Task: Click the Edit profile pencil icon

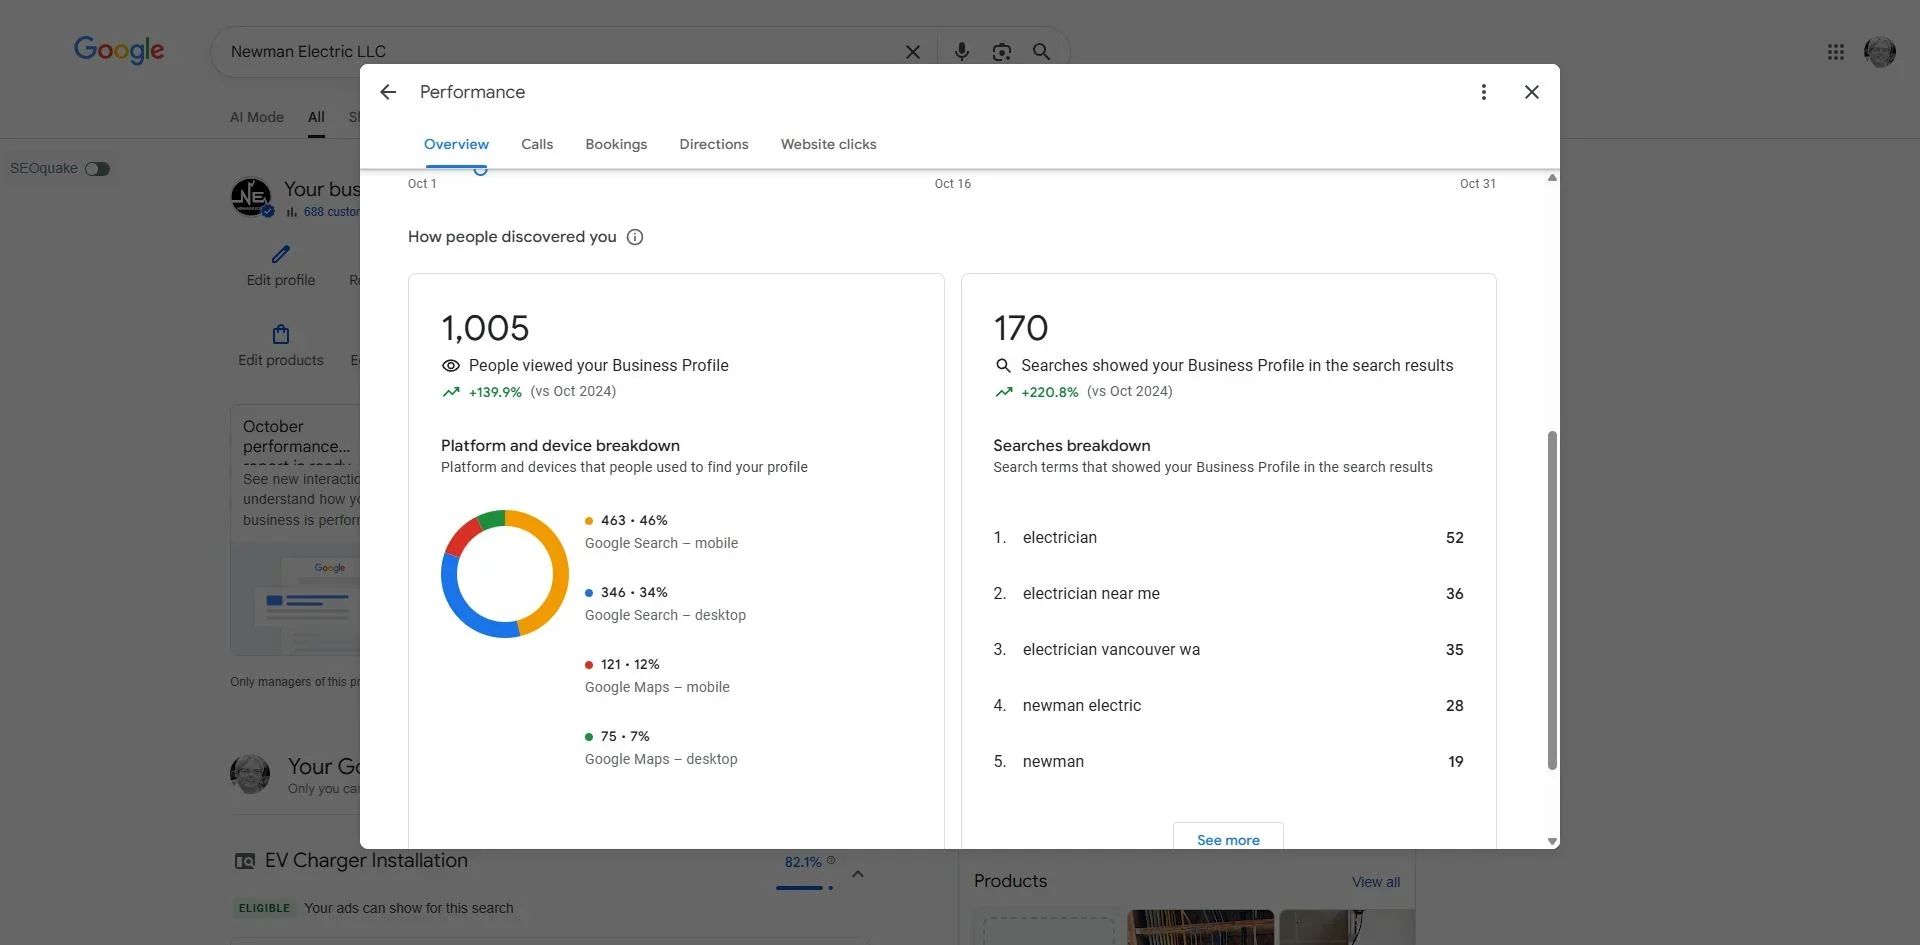Action: click(x=281, y=255)
